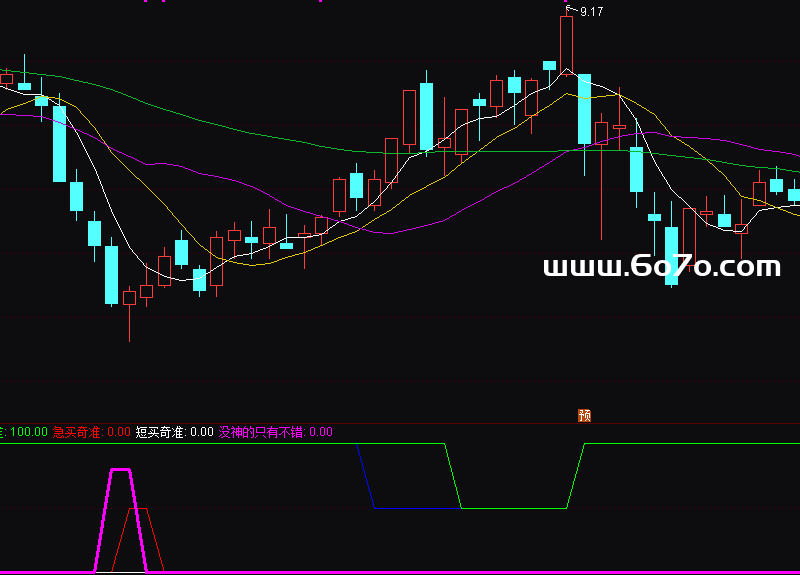Screen dimensions: 800x575
Task: Select the lowest cyan candlestick on left
Action: coord(111,274)
